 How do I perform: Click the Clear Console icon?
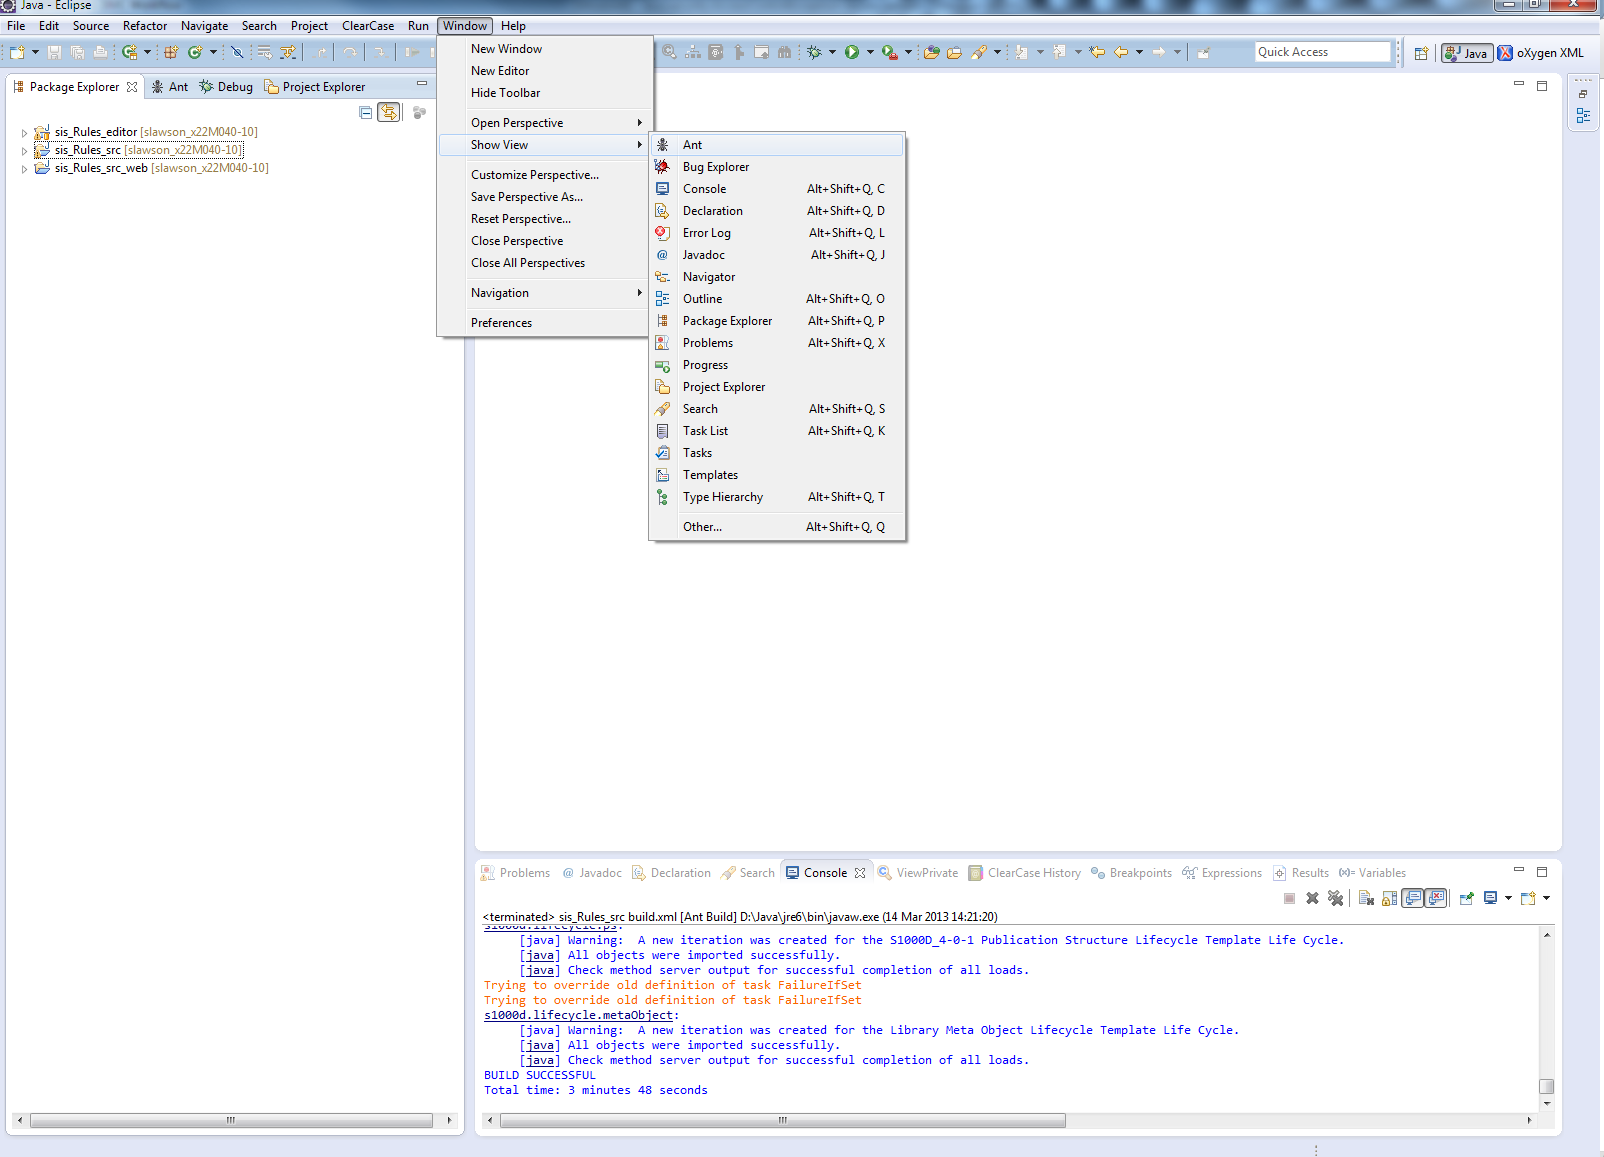coord(1366,898)
